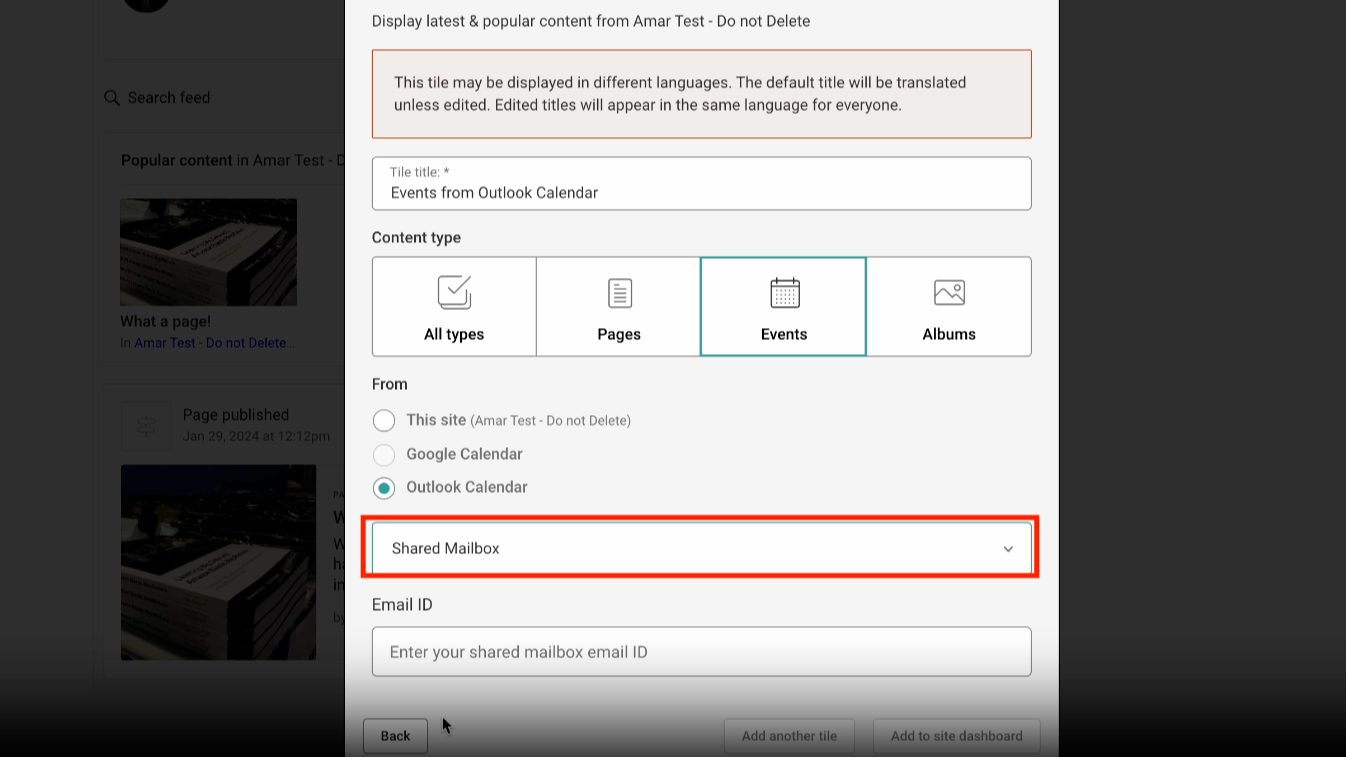Click the Shared Mailbox dropdown label
Image resolution: width=1346 pixels, height=757 pixels.
point(446,548)
